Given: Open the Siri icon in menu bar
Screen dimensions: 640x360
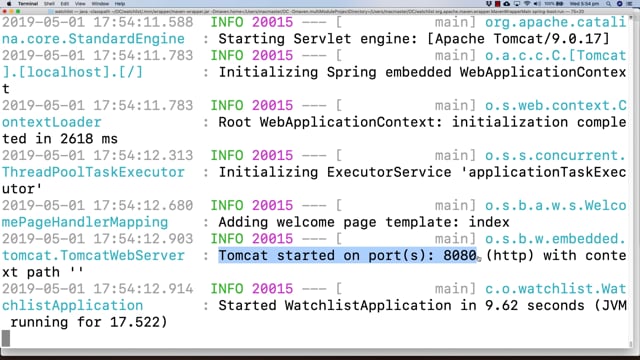Looking at the screenshot, I should 619,3.
